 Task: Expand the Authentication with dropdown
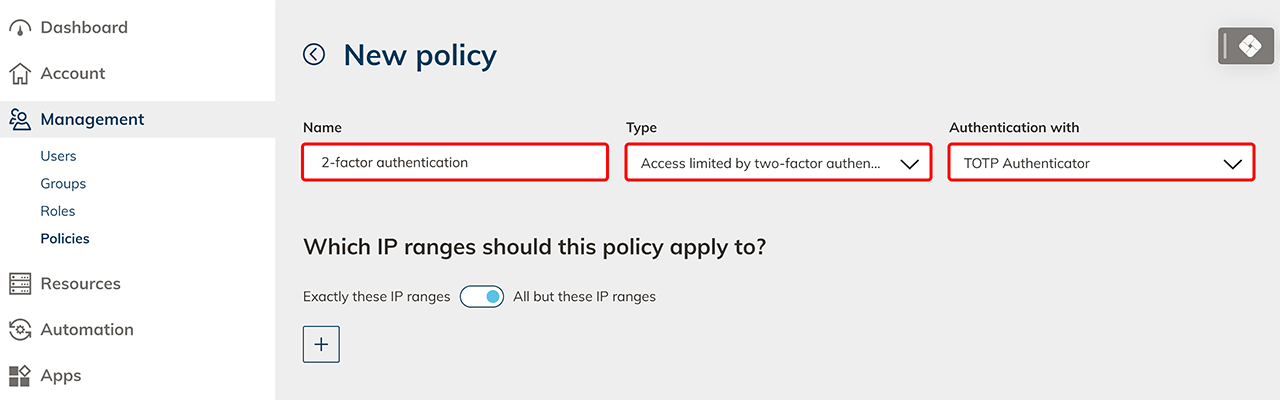coord(1101,163)
